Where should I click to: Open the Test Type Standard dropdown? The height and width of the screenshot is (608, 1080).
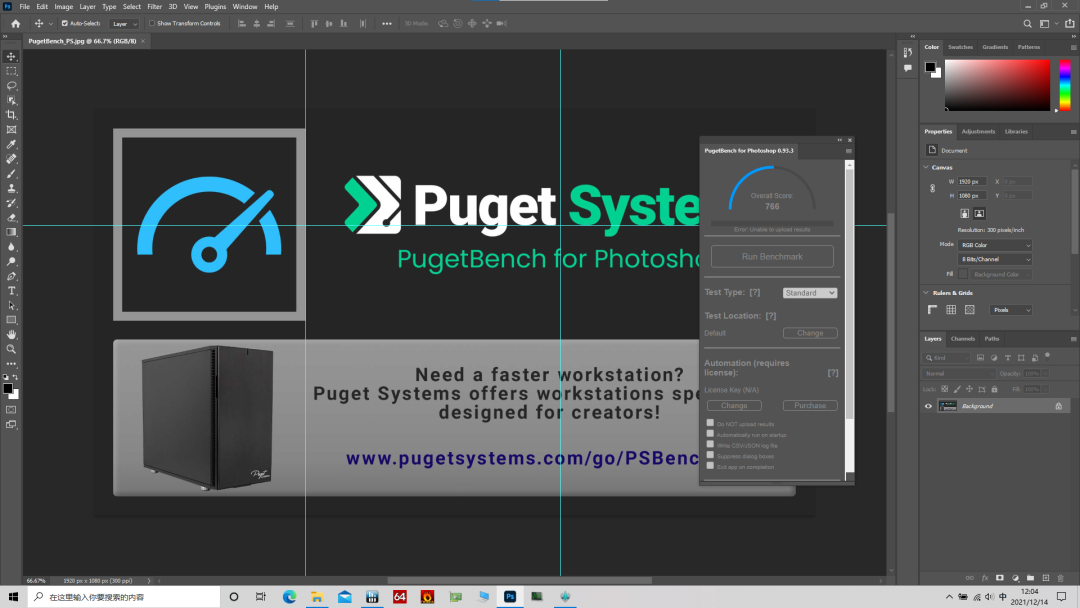[x=810, y=293]
